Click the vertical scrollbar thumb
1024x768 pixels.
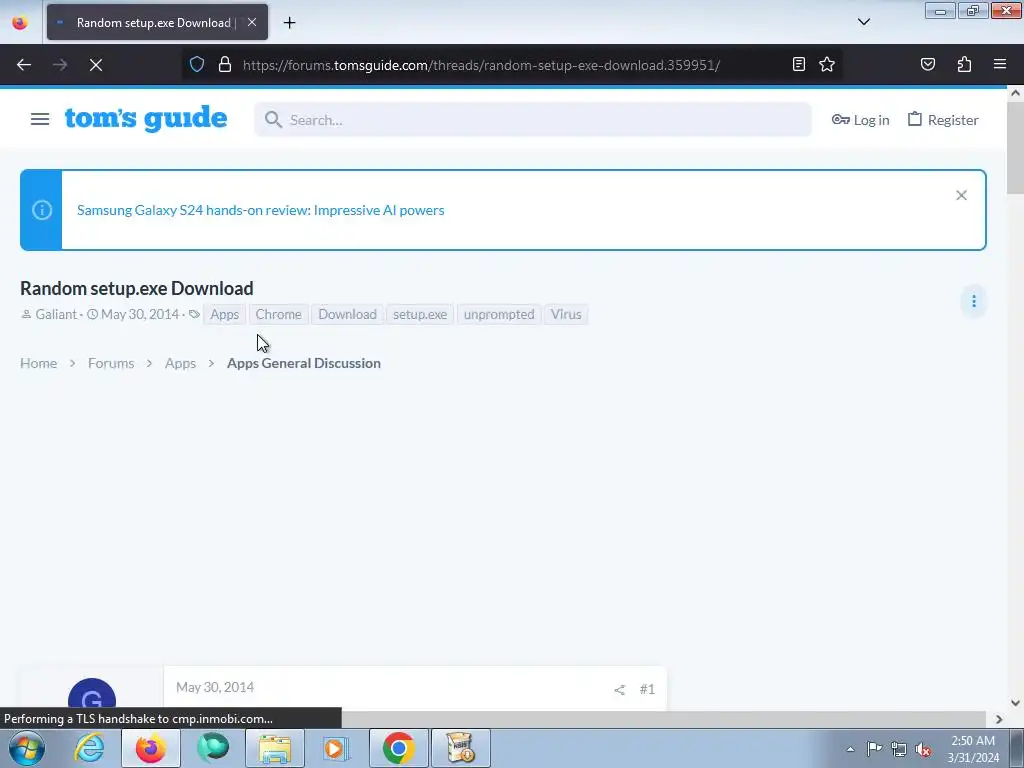coord(1015,148)
